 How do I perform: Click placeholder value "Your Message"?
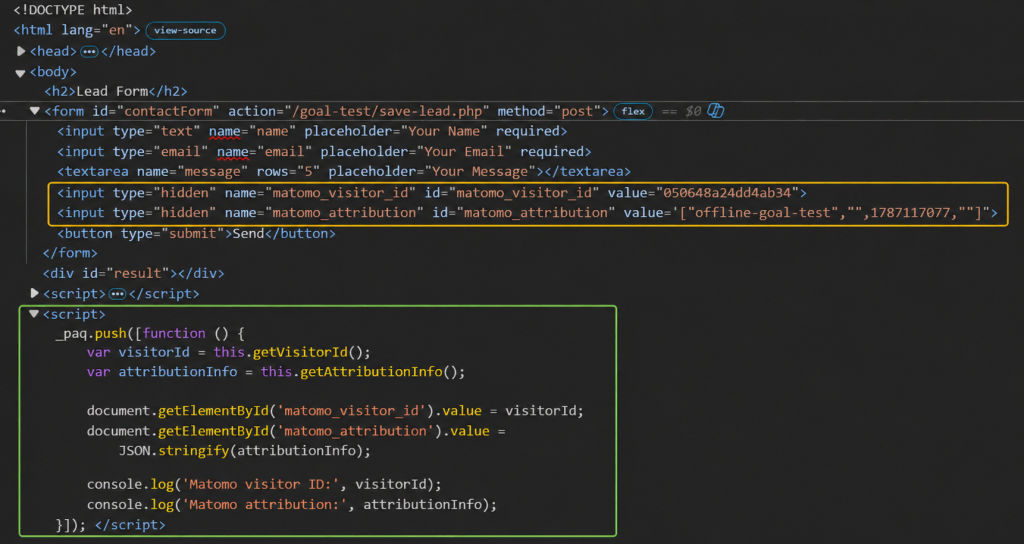[480, 172]
